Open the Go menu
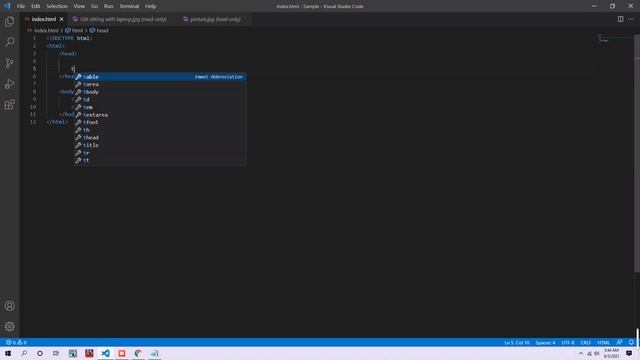Viewport: 640px width, 360px height. (x=94, y=6)
